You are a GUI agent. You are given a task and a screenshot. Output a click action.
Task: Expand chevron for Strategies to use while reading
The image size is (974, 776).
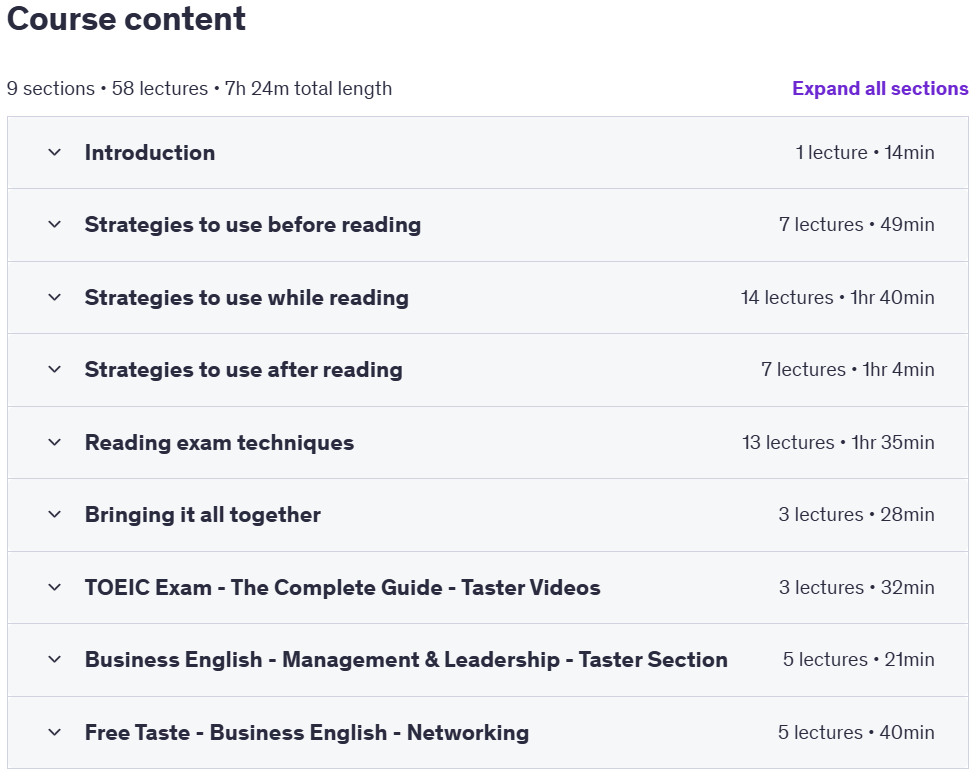tap(55, 298)
